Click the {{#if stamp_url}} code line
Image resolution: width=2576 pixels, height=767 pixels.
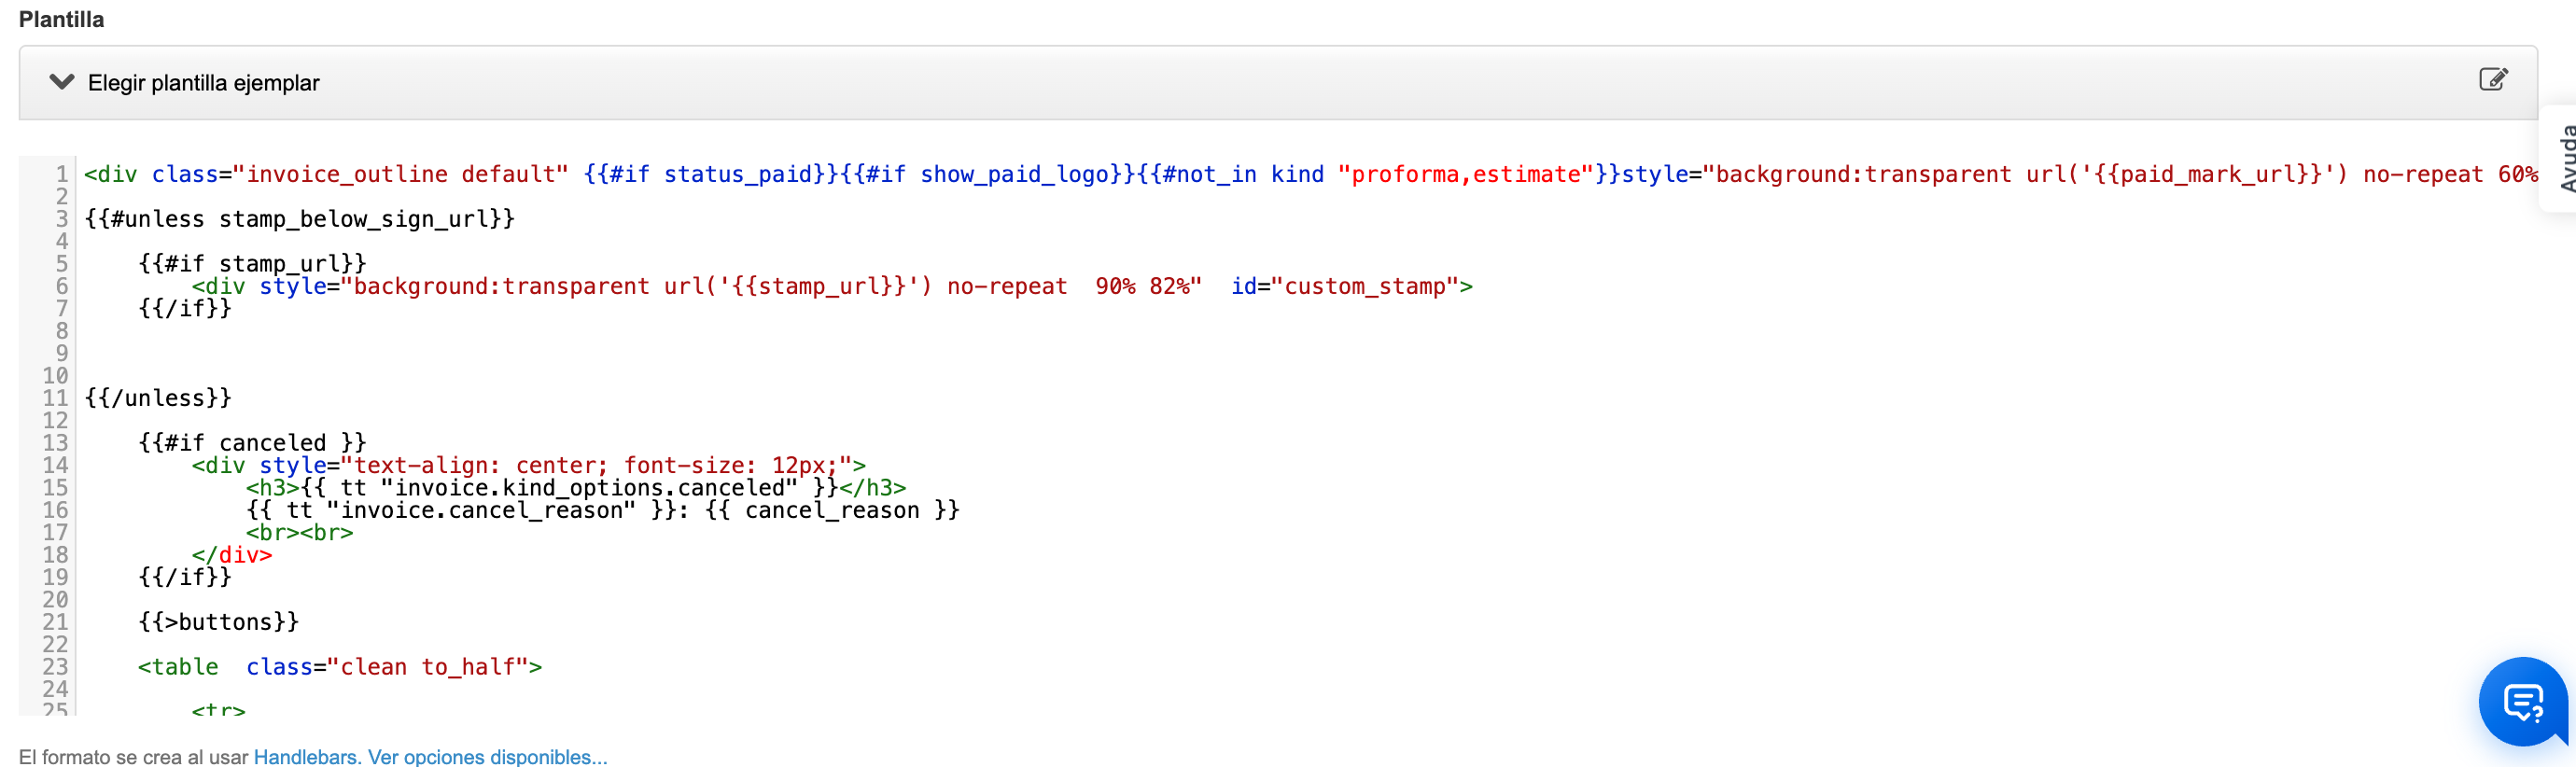point(252,264)
